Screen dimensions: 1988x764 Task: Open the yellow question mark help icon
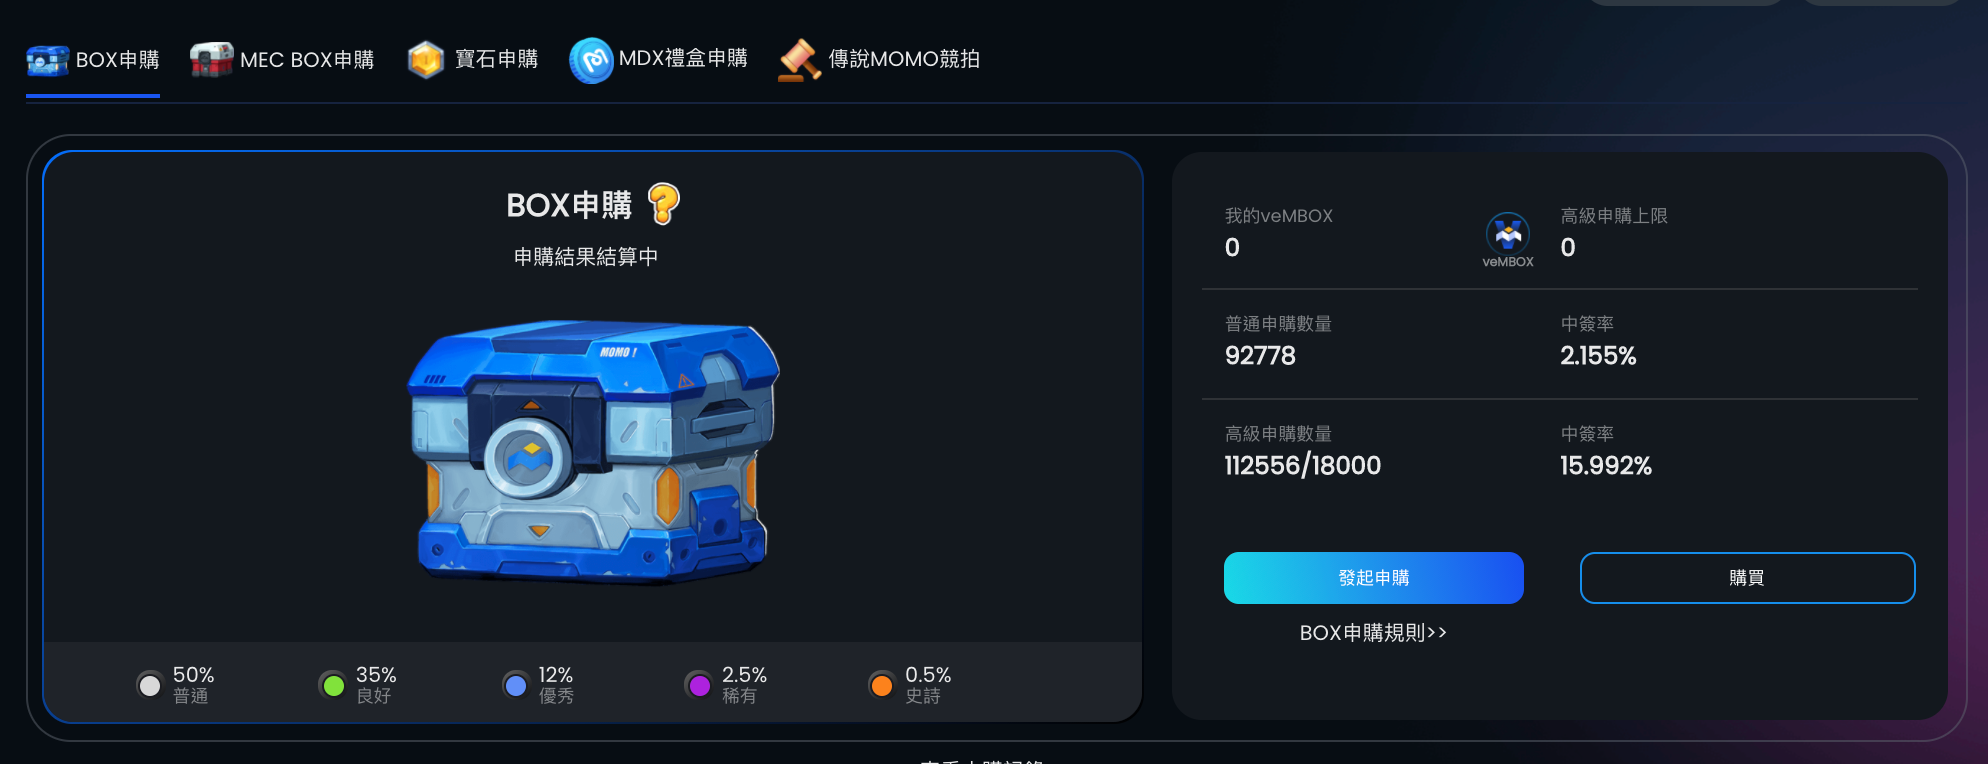(x=664, y=204)
